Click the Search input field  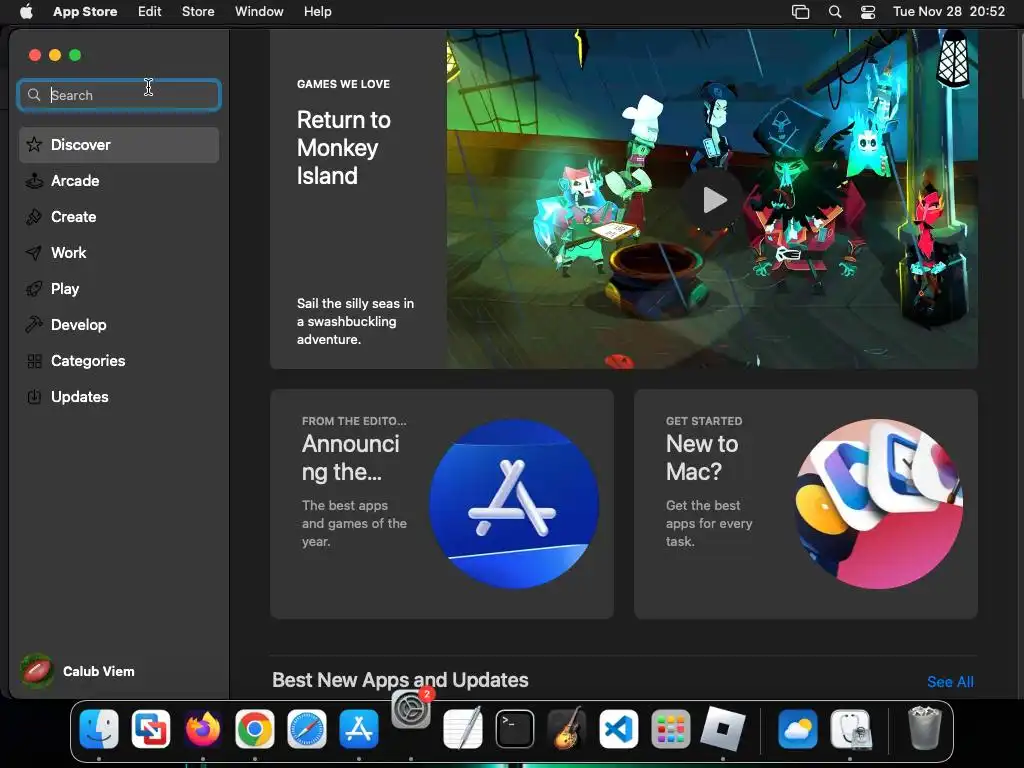point(119,95)
